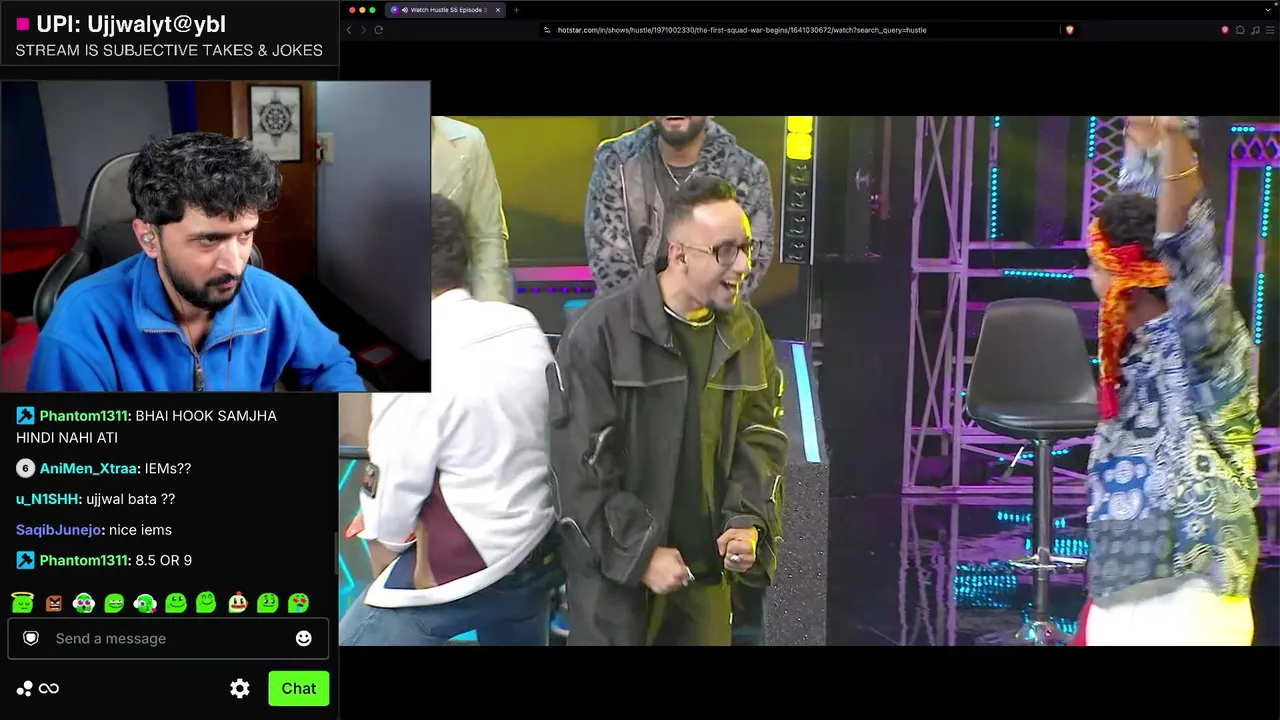Click badge next to '8.5 OR 9' message
Image resolution: width=1280 pixels, height=720 pixels.
pyautogui.click(x=25, y=560)
